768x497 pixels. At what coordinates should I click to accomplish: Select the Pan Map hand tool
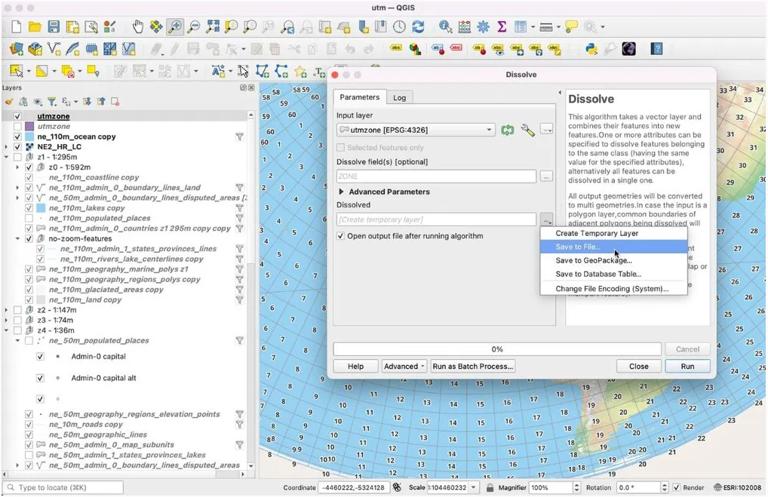click(x=138, y=26)
